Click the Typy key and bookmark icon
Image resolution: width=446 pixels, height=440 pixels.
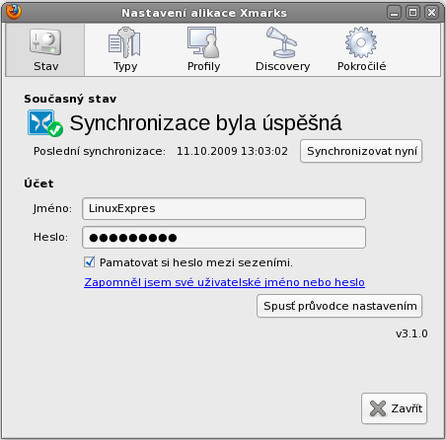[x=124, y=42]
